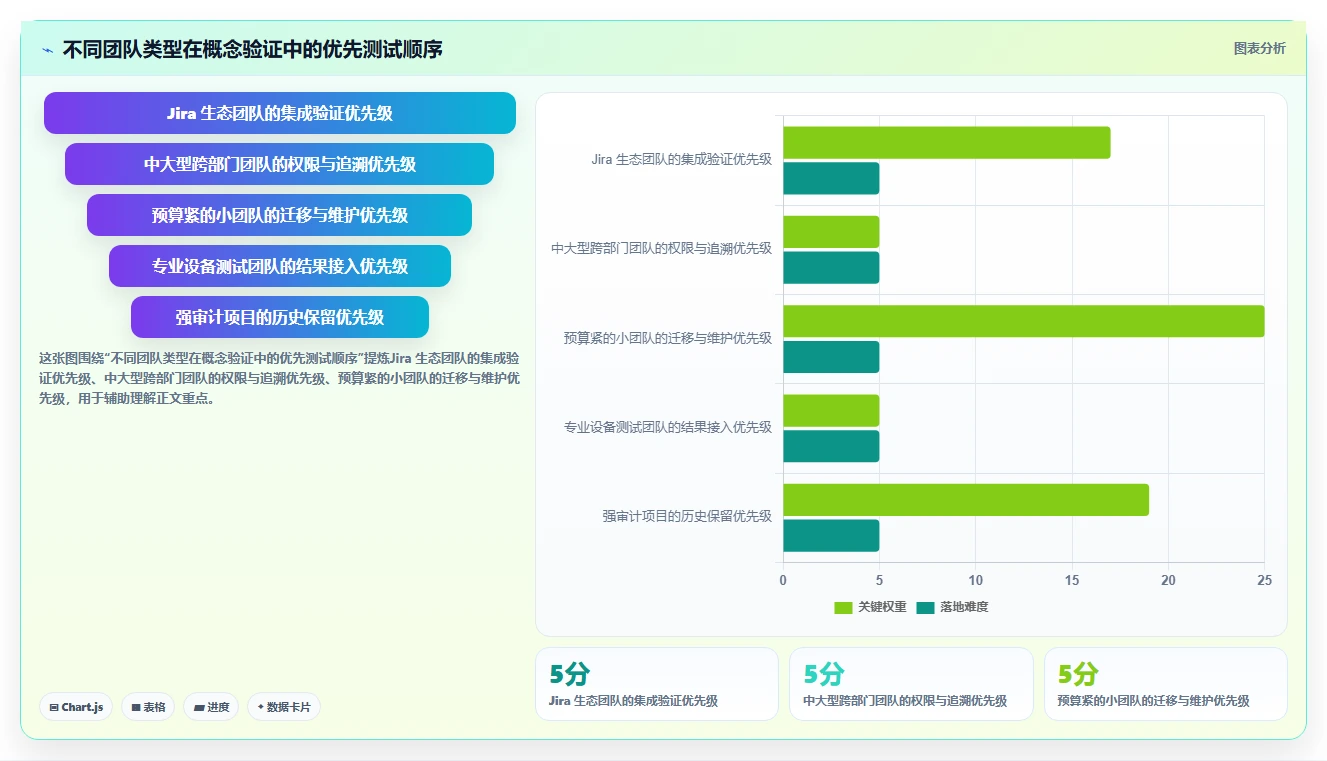Toggle the 落地难度 legend color box
The height and width of the screenshot is (761, 1327).
click(x=925, y=607)
